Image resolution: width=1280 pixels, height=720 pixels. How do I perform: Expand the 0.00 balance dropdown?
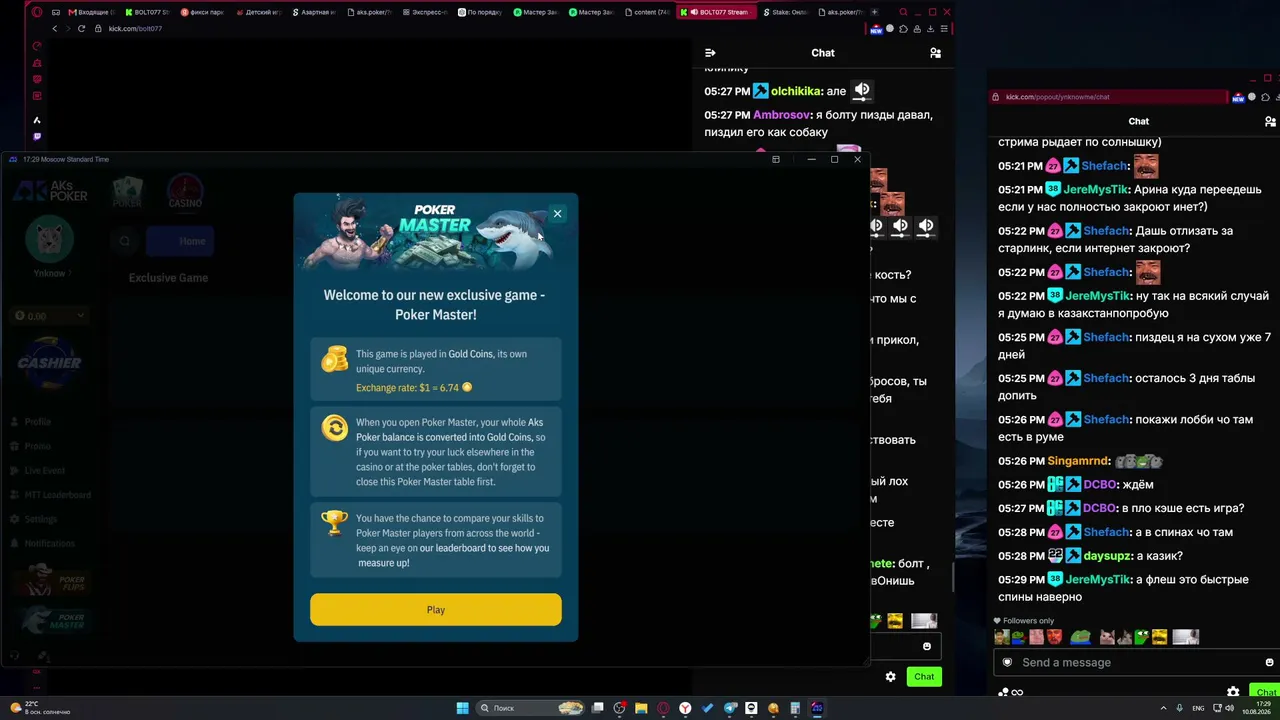50,316
